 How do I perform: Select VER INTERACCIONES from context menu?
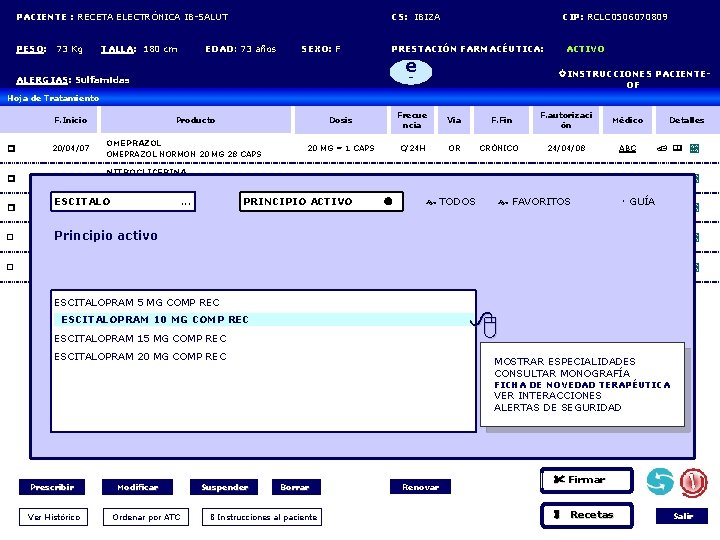[x=548, y=395]
